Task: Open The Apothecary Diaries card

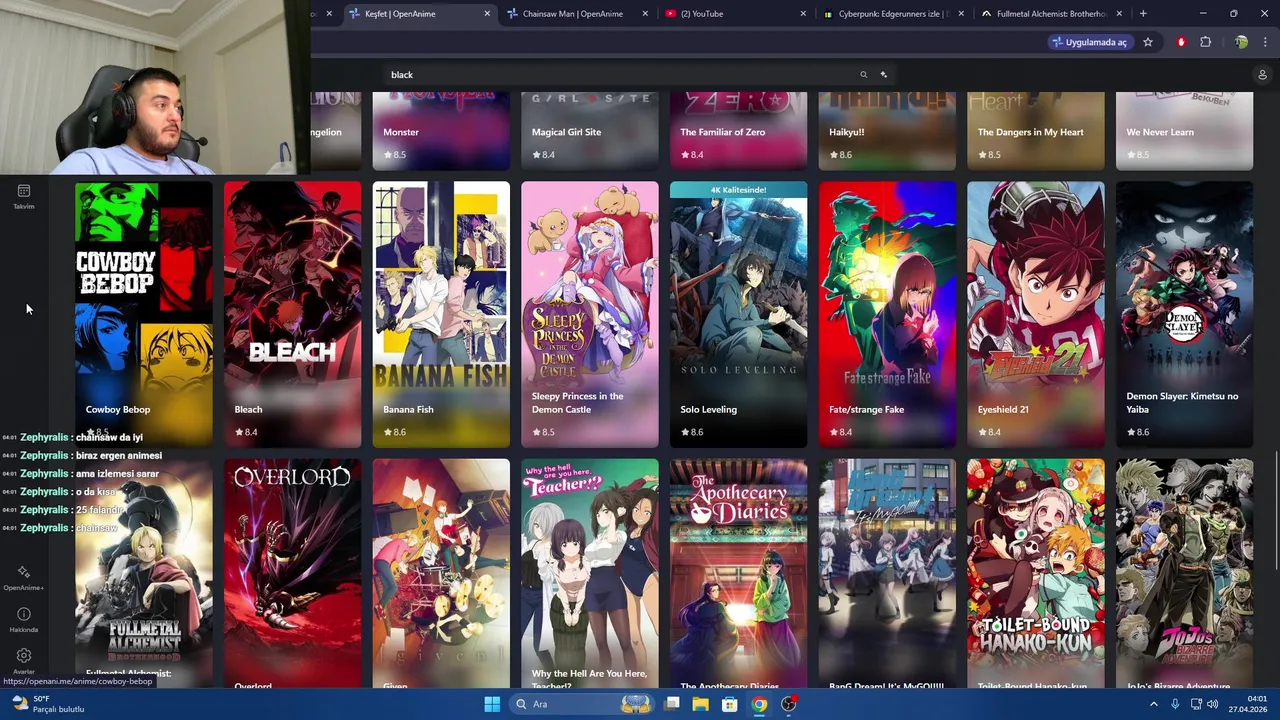Action: 738,574
